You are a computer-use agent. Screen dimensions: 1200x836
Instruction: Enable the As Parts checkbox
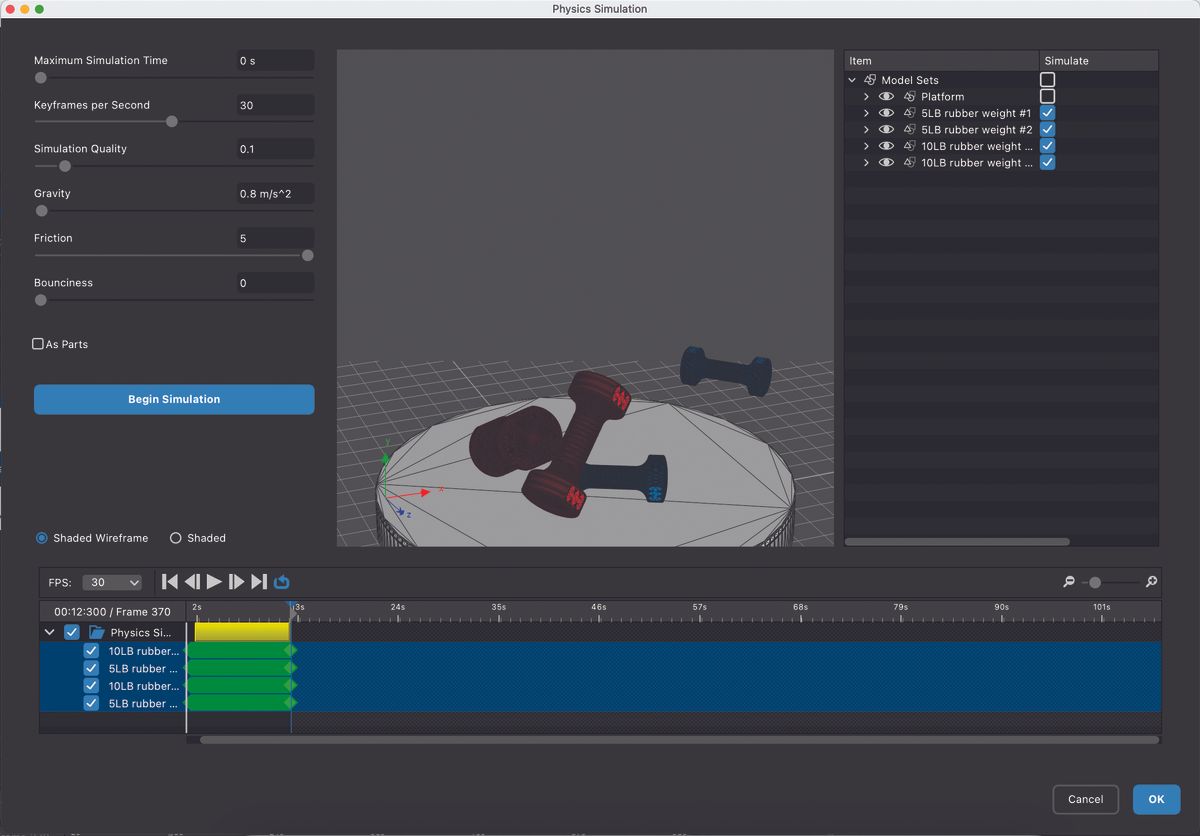pos(37,343)
